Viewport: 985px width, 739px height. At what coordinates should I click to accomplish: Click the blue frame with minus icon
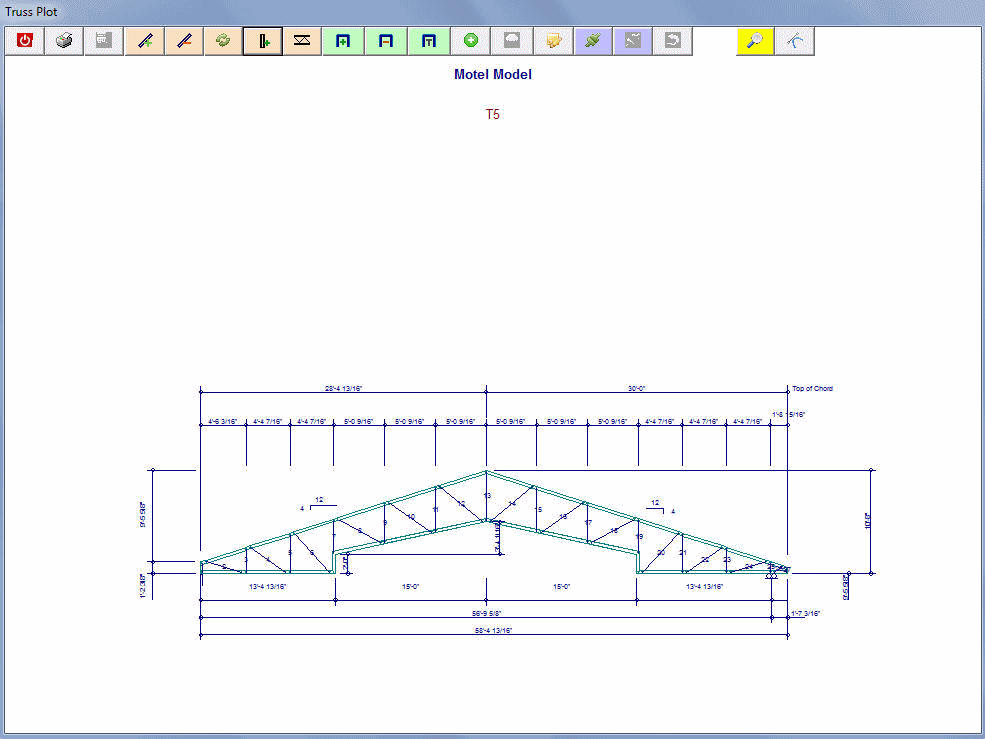(385, 41)
